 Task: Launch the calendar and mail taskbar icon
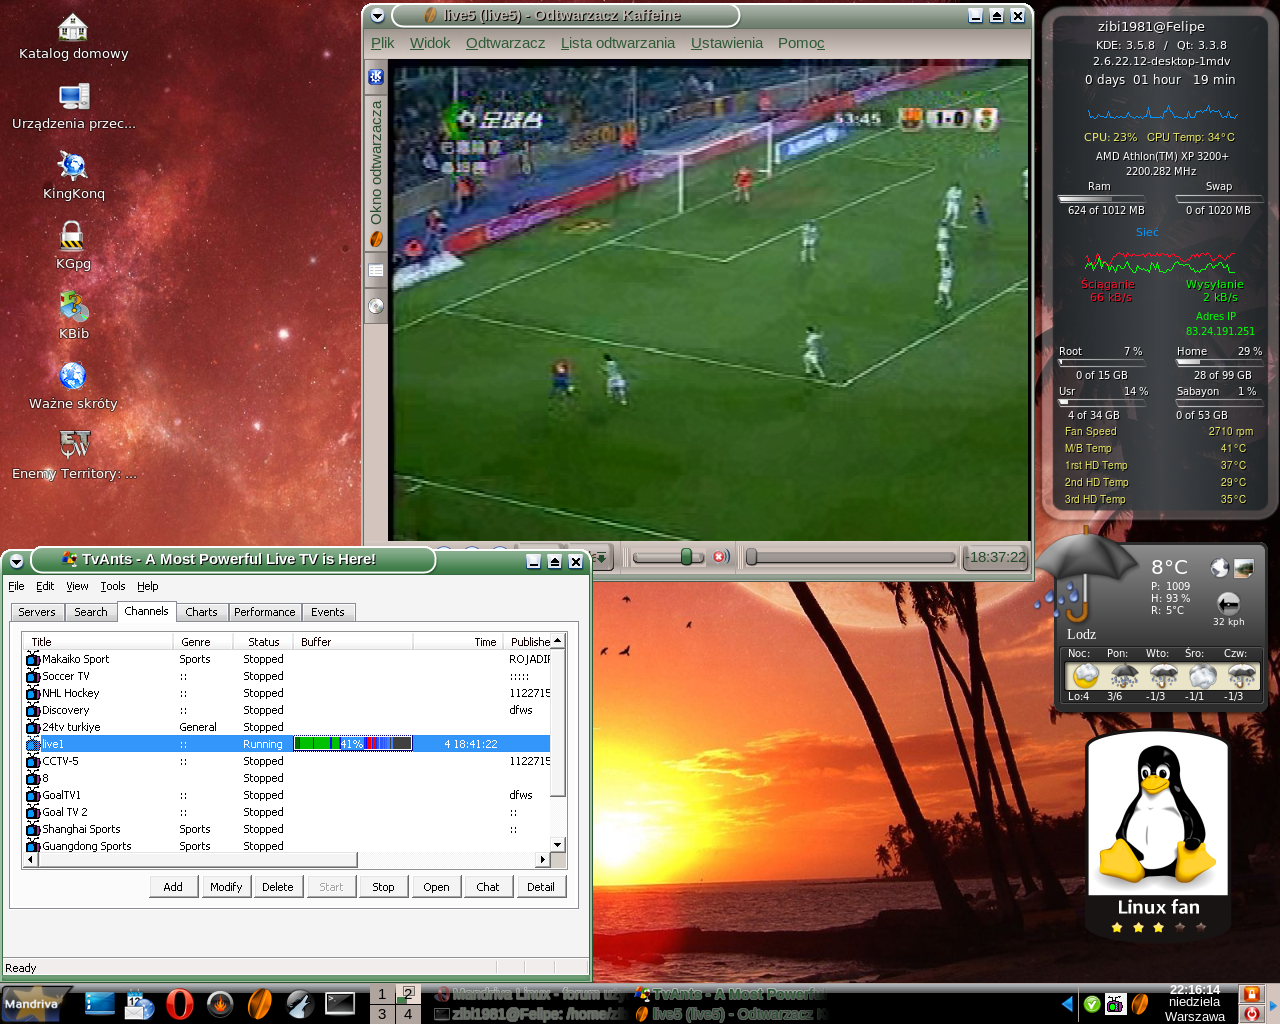click(139, 1003)
